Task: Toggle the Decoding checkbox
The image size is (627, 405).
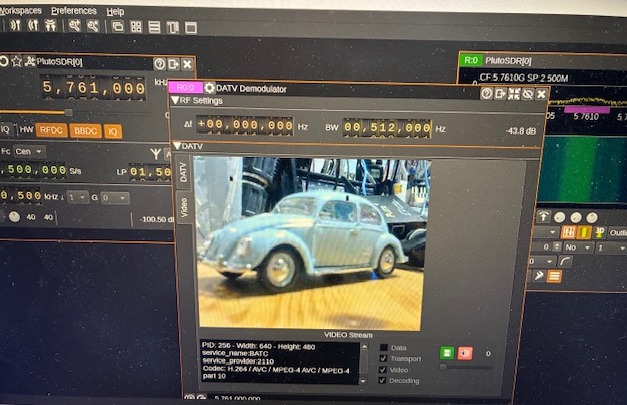Action: (384, 380)
